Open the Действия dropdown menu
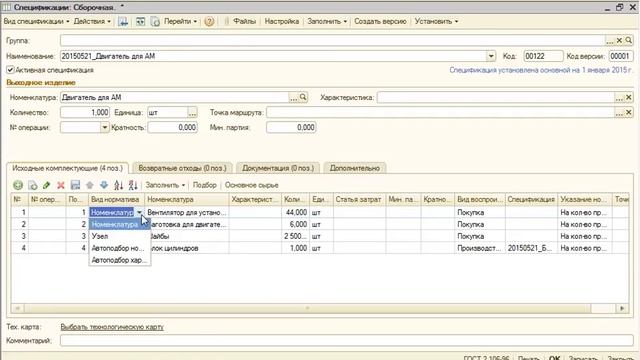Viewport: 640px width, 360px height. point(92,21)
